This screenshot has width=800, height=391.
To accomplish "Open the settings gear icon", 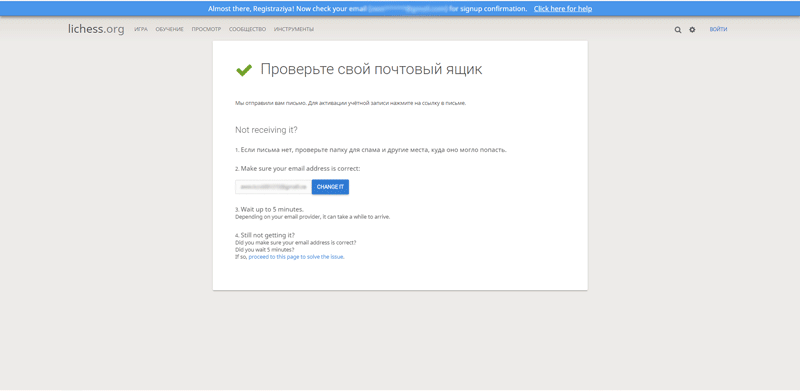I will pos(692,30).
